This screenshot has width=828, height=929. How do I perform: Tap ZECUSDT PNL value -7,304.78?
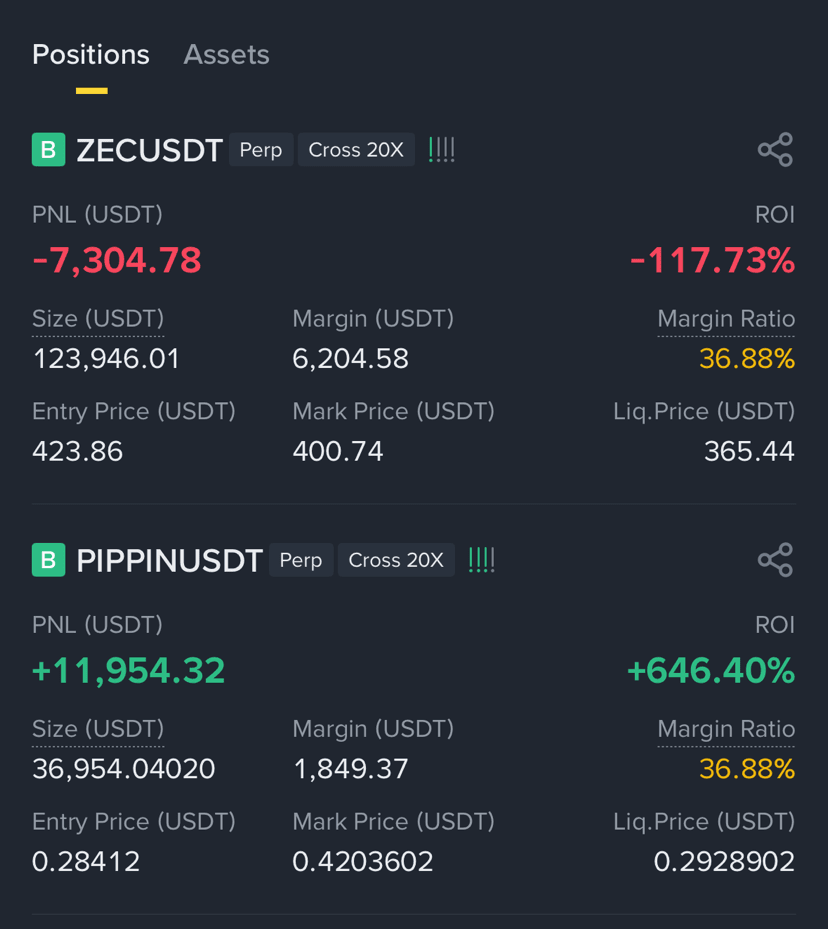117,261
